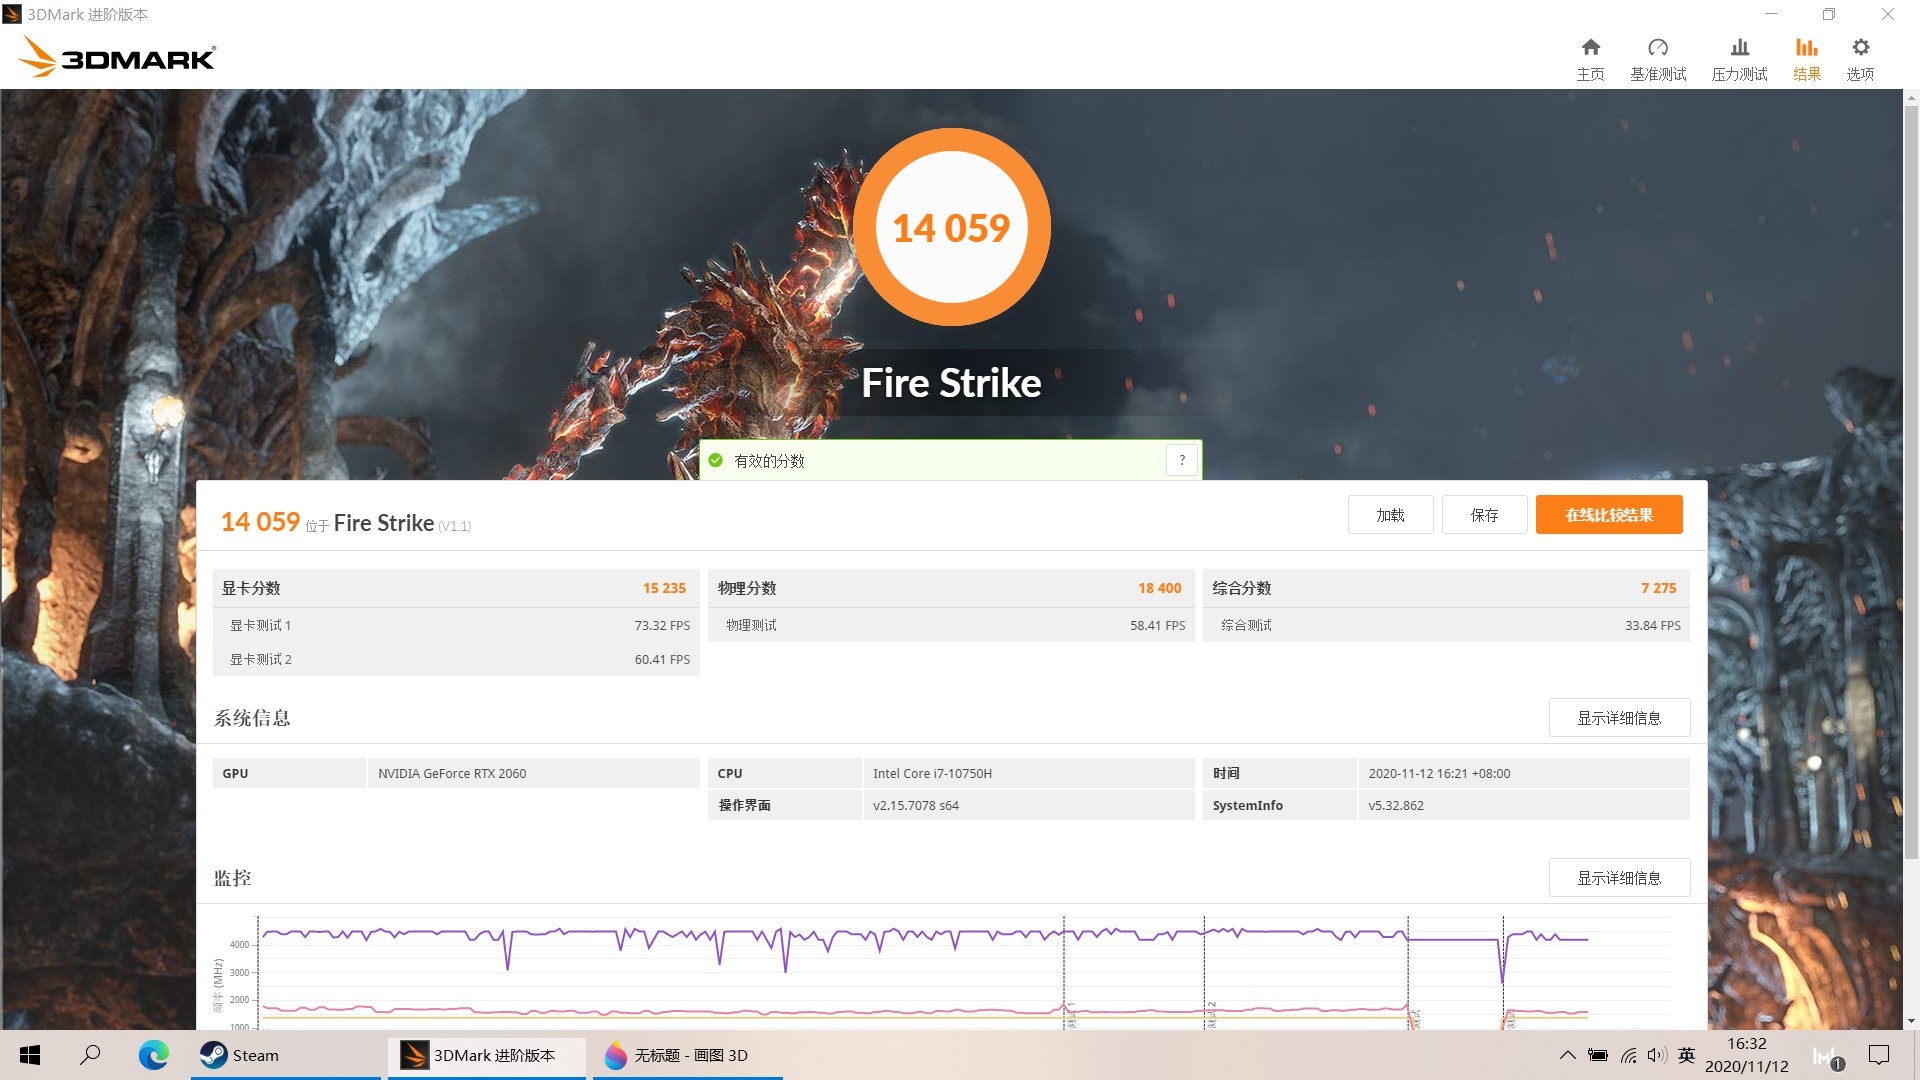Launch Microsoft Edge from taskbar

(x=153, y=1055)
